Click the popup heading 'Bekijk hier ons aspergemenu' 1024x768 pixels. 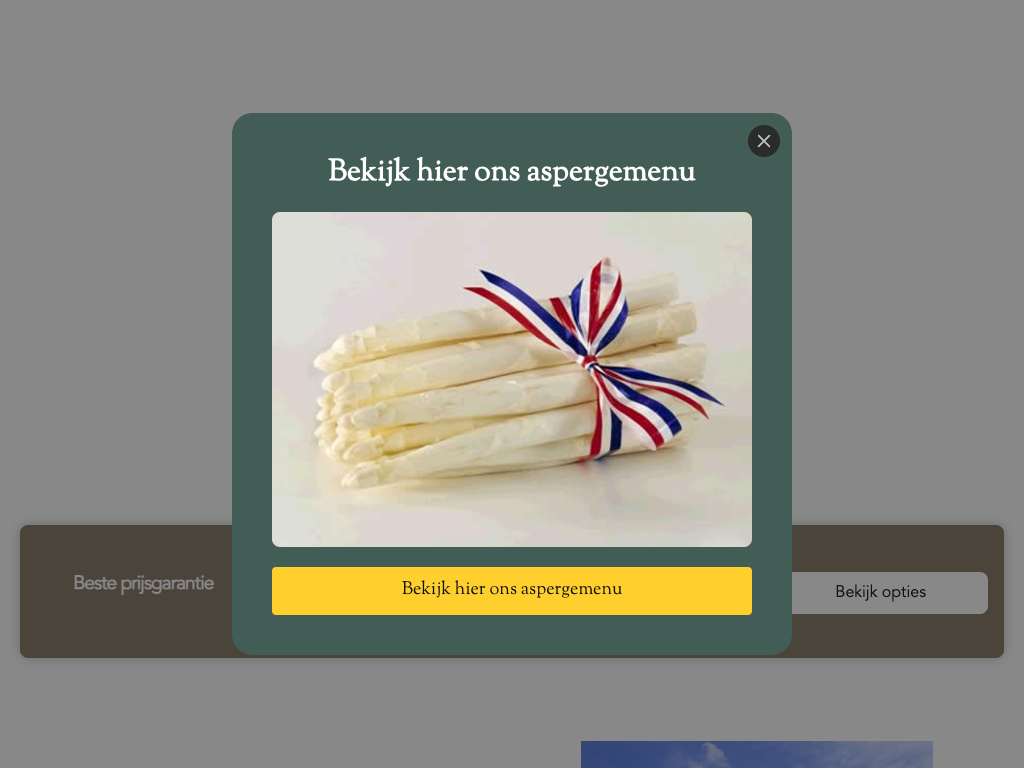pyautogui.click(x=511, y=171)
